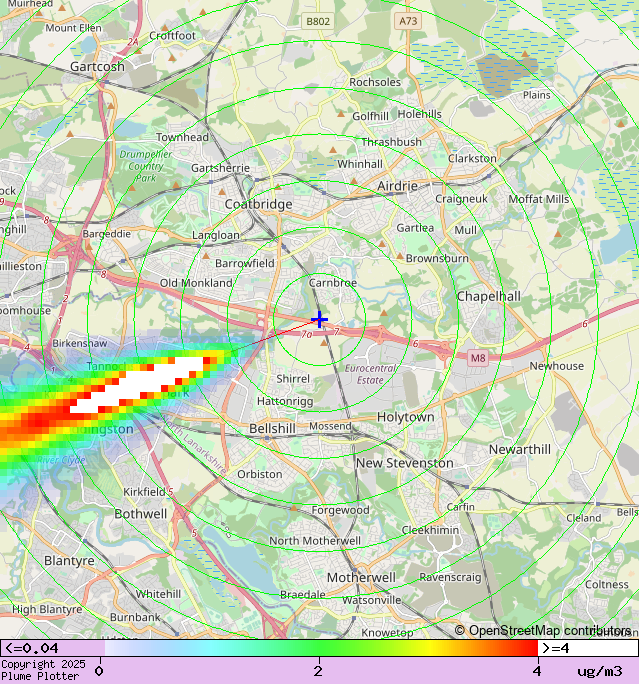Click the Carnbree label
This screenshot has width=639, height=684.
[333, 283]
